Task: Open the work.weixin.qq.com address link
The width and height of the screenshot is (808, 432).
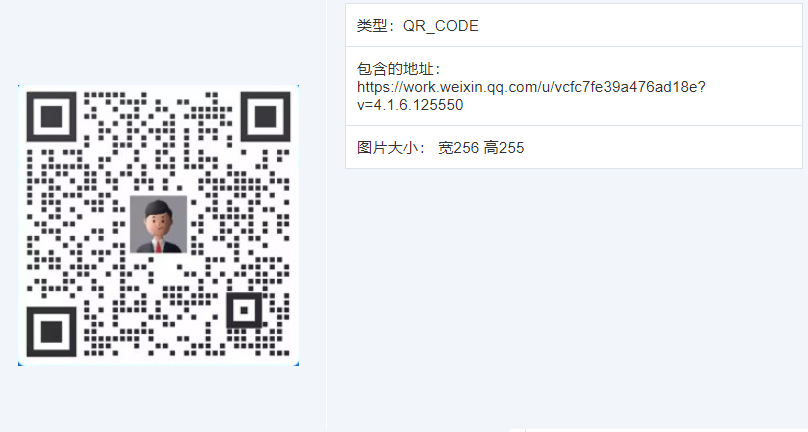Action: [x=531, y=87]
